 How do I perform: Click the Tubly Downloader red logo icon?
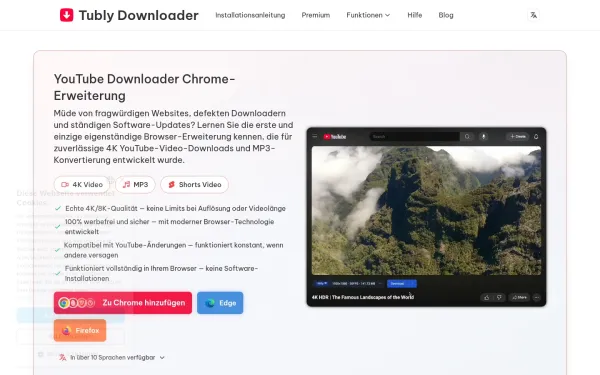click(x=67, y=15)
